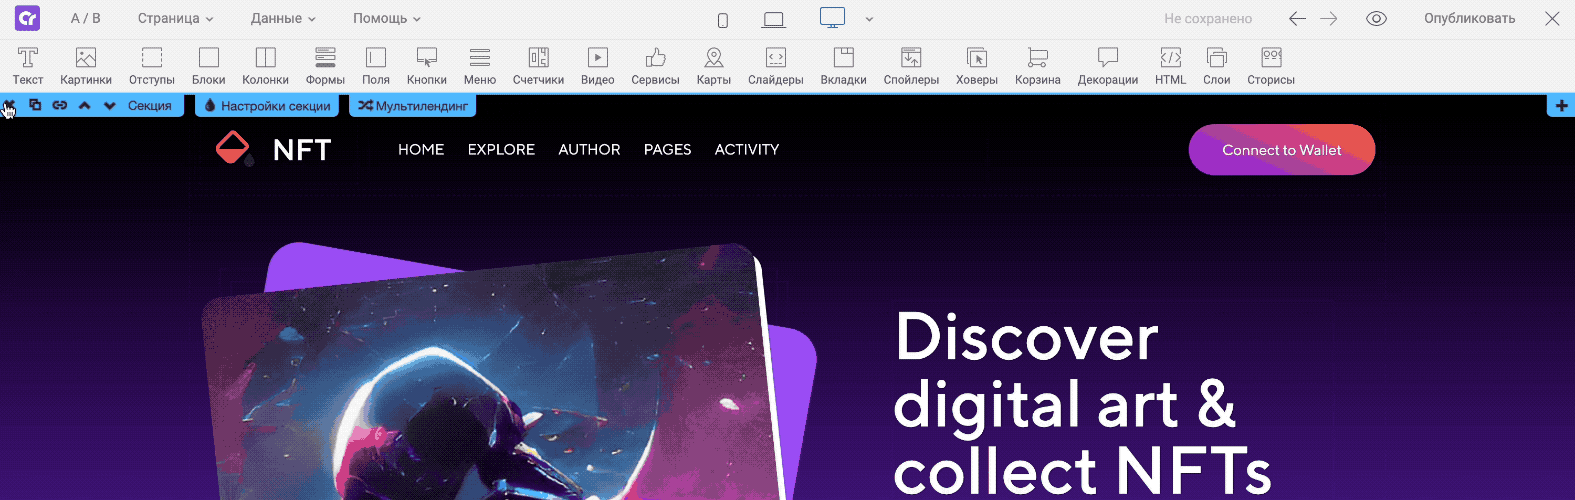The width and height of the screenshot is (1575, 500).
Task: Open Настройки секции
Action: point(267,105)
